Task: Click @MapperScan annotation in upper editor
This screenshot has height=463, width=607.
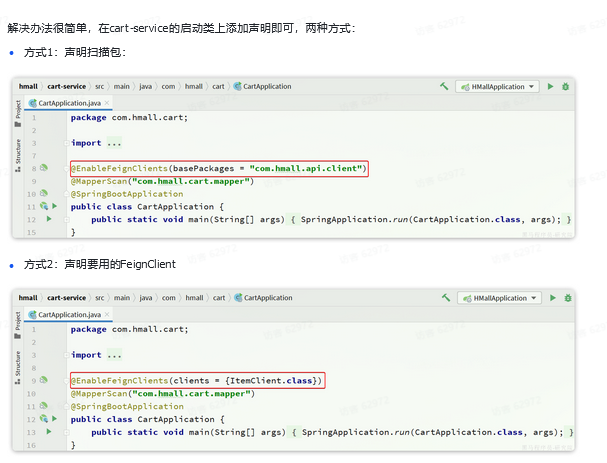Action: [x=99, y=181]
